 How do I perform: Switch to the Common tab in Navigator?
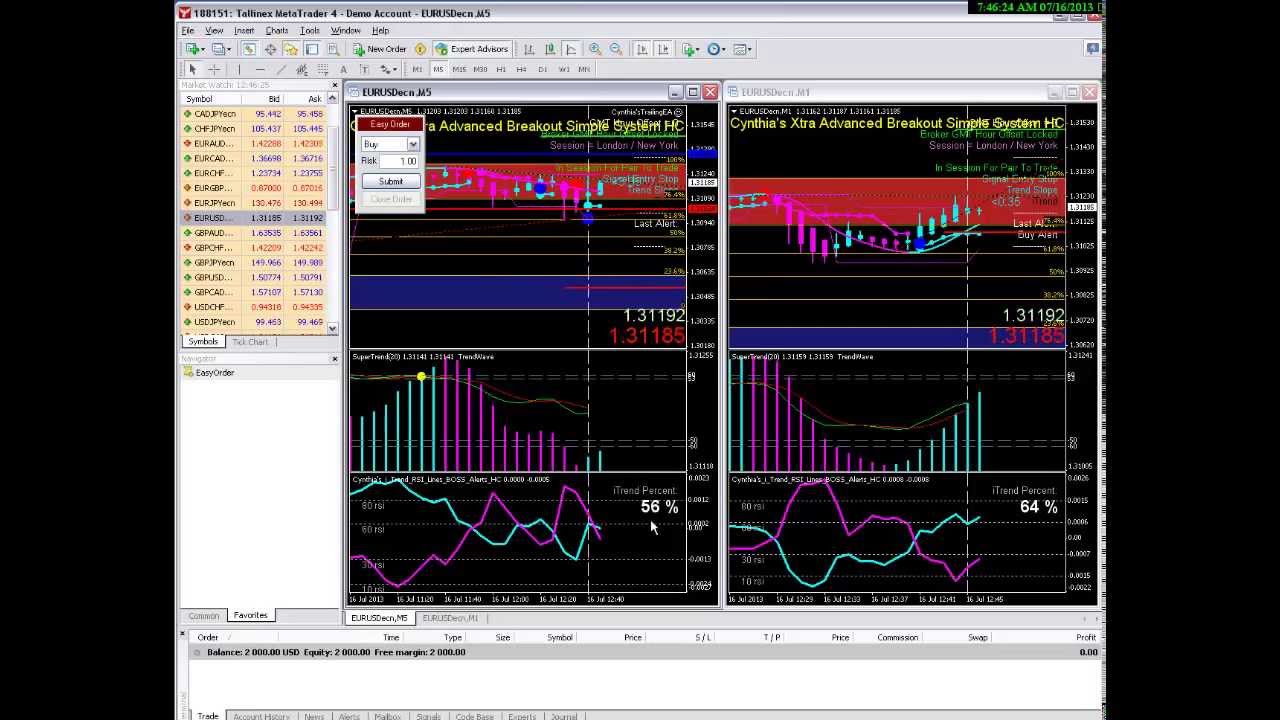pos(203,616)
